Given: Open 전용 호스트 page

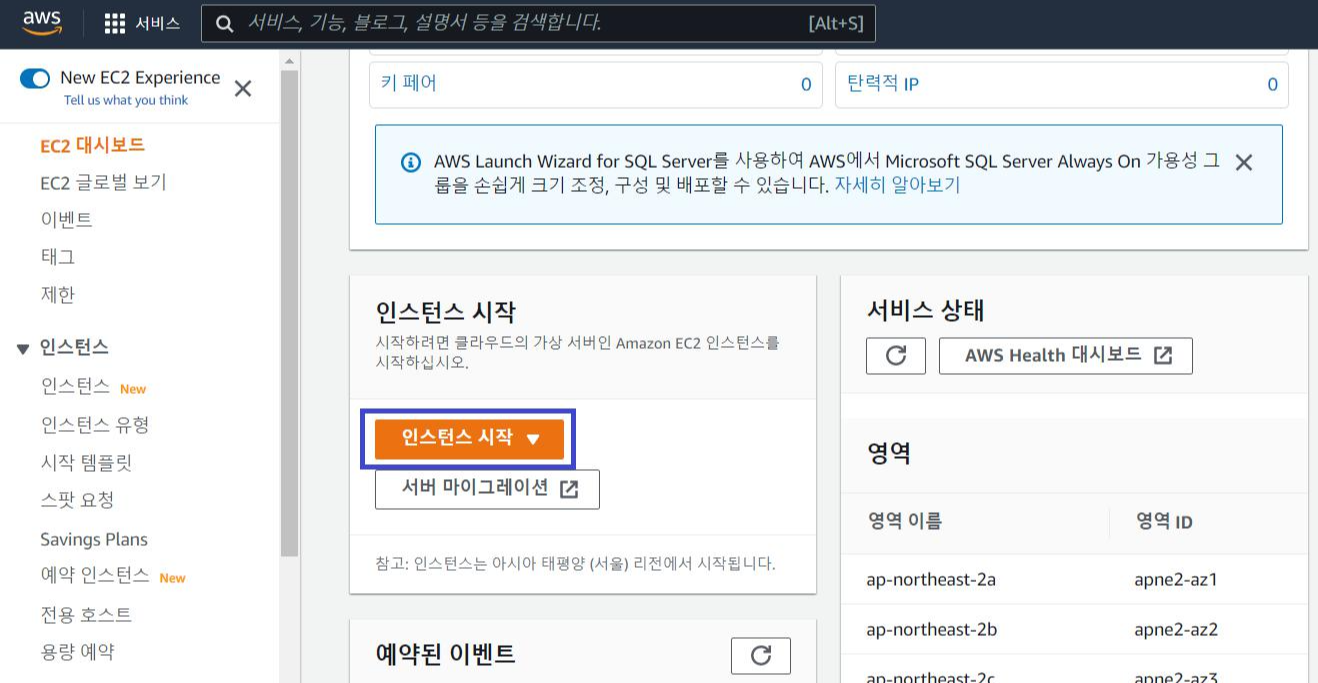Looking at the screenshot, I should [86, 614].
